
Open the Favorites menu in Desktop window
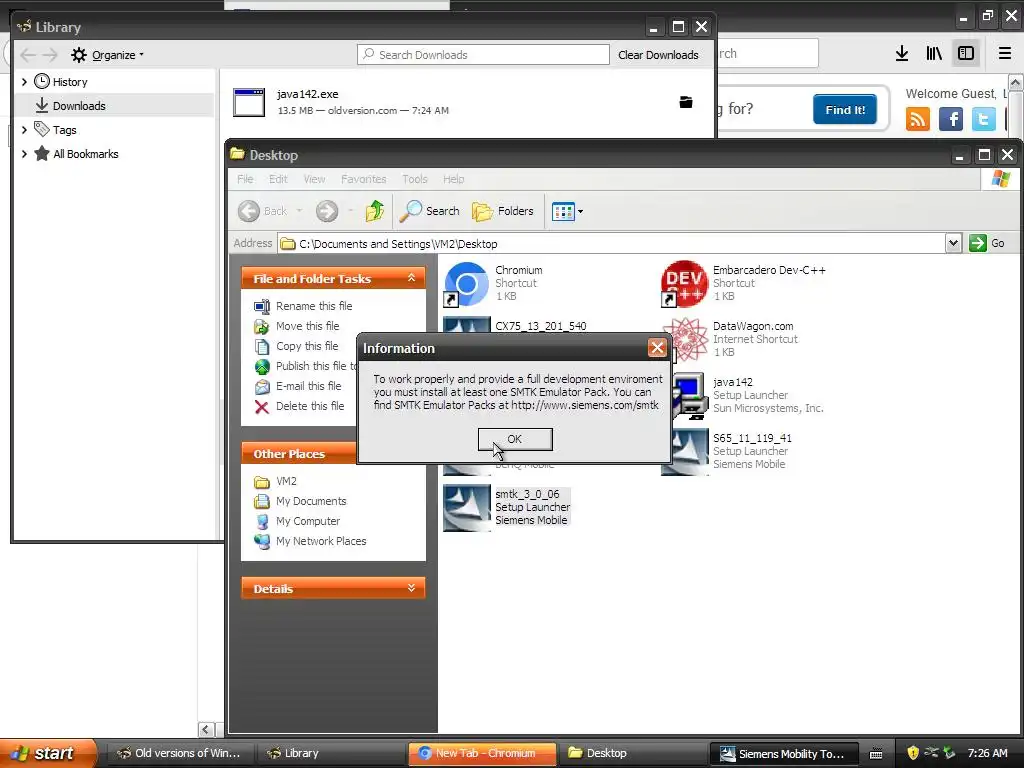click(363, 179)
